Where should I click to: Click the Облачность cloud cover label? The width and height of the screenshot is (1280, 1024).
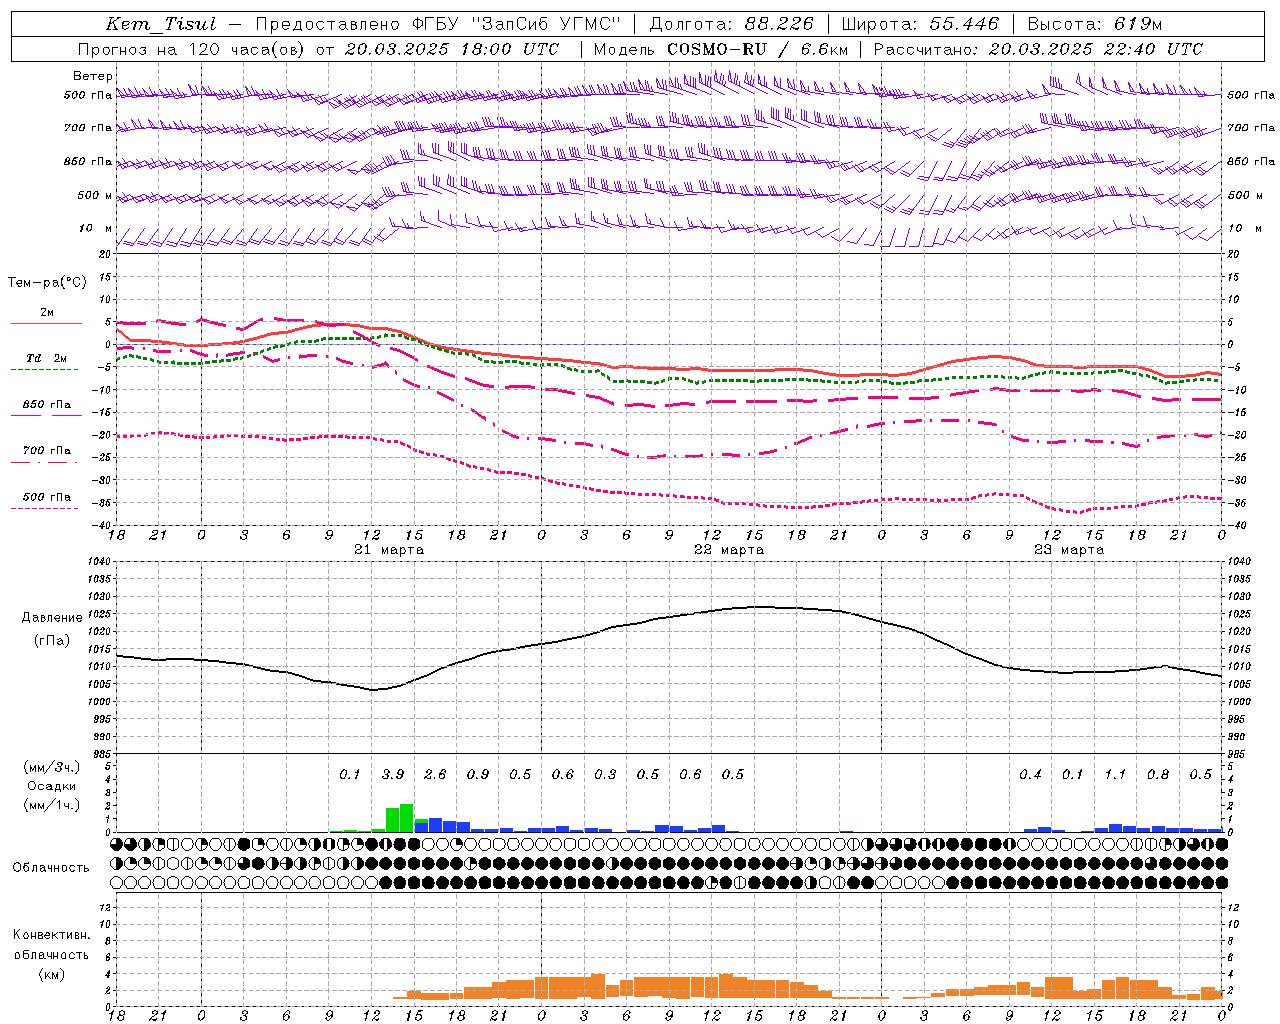coord(51,868)
